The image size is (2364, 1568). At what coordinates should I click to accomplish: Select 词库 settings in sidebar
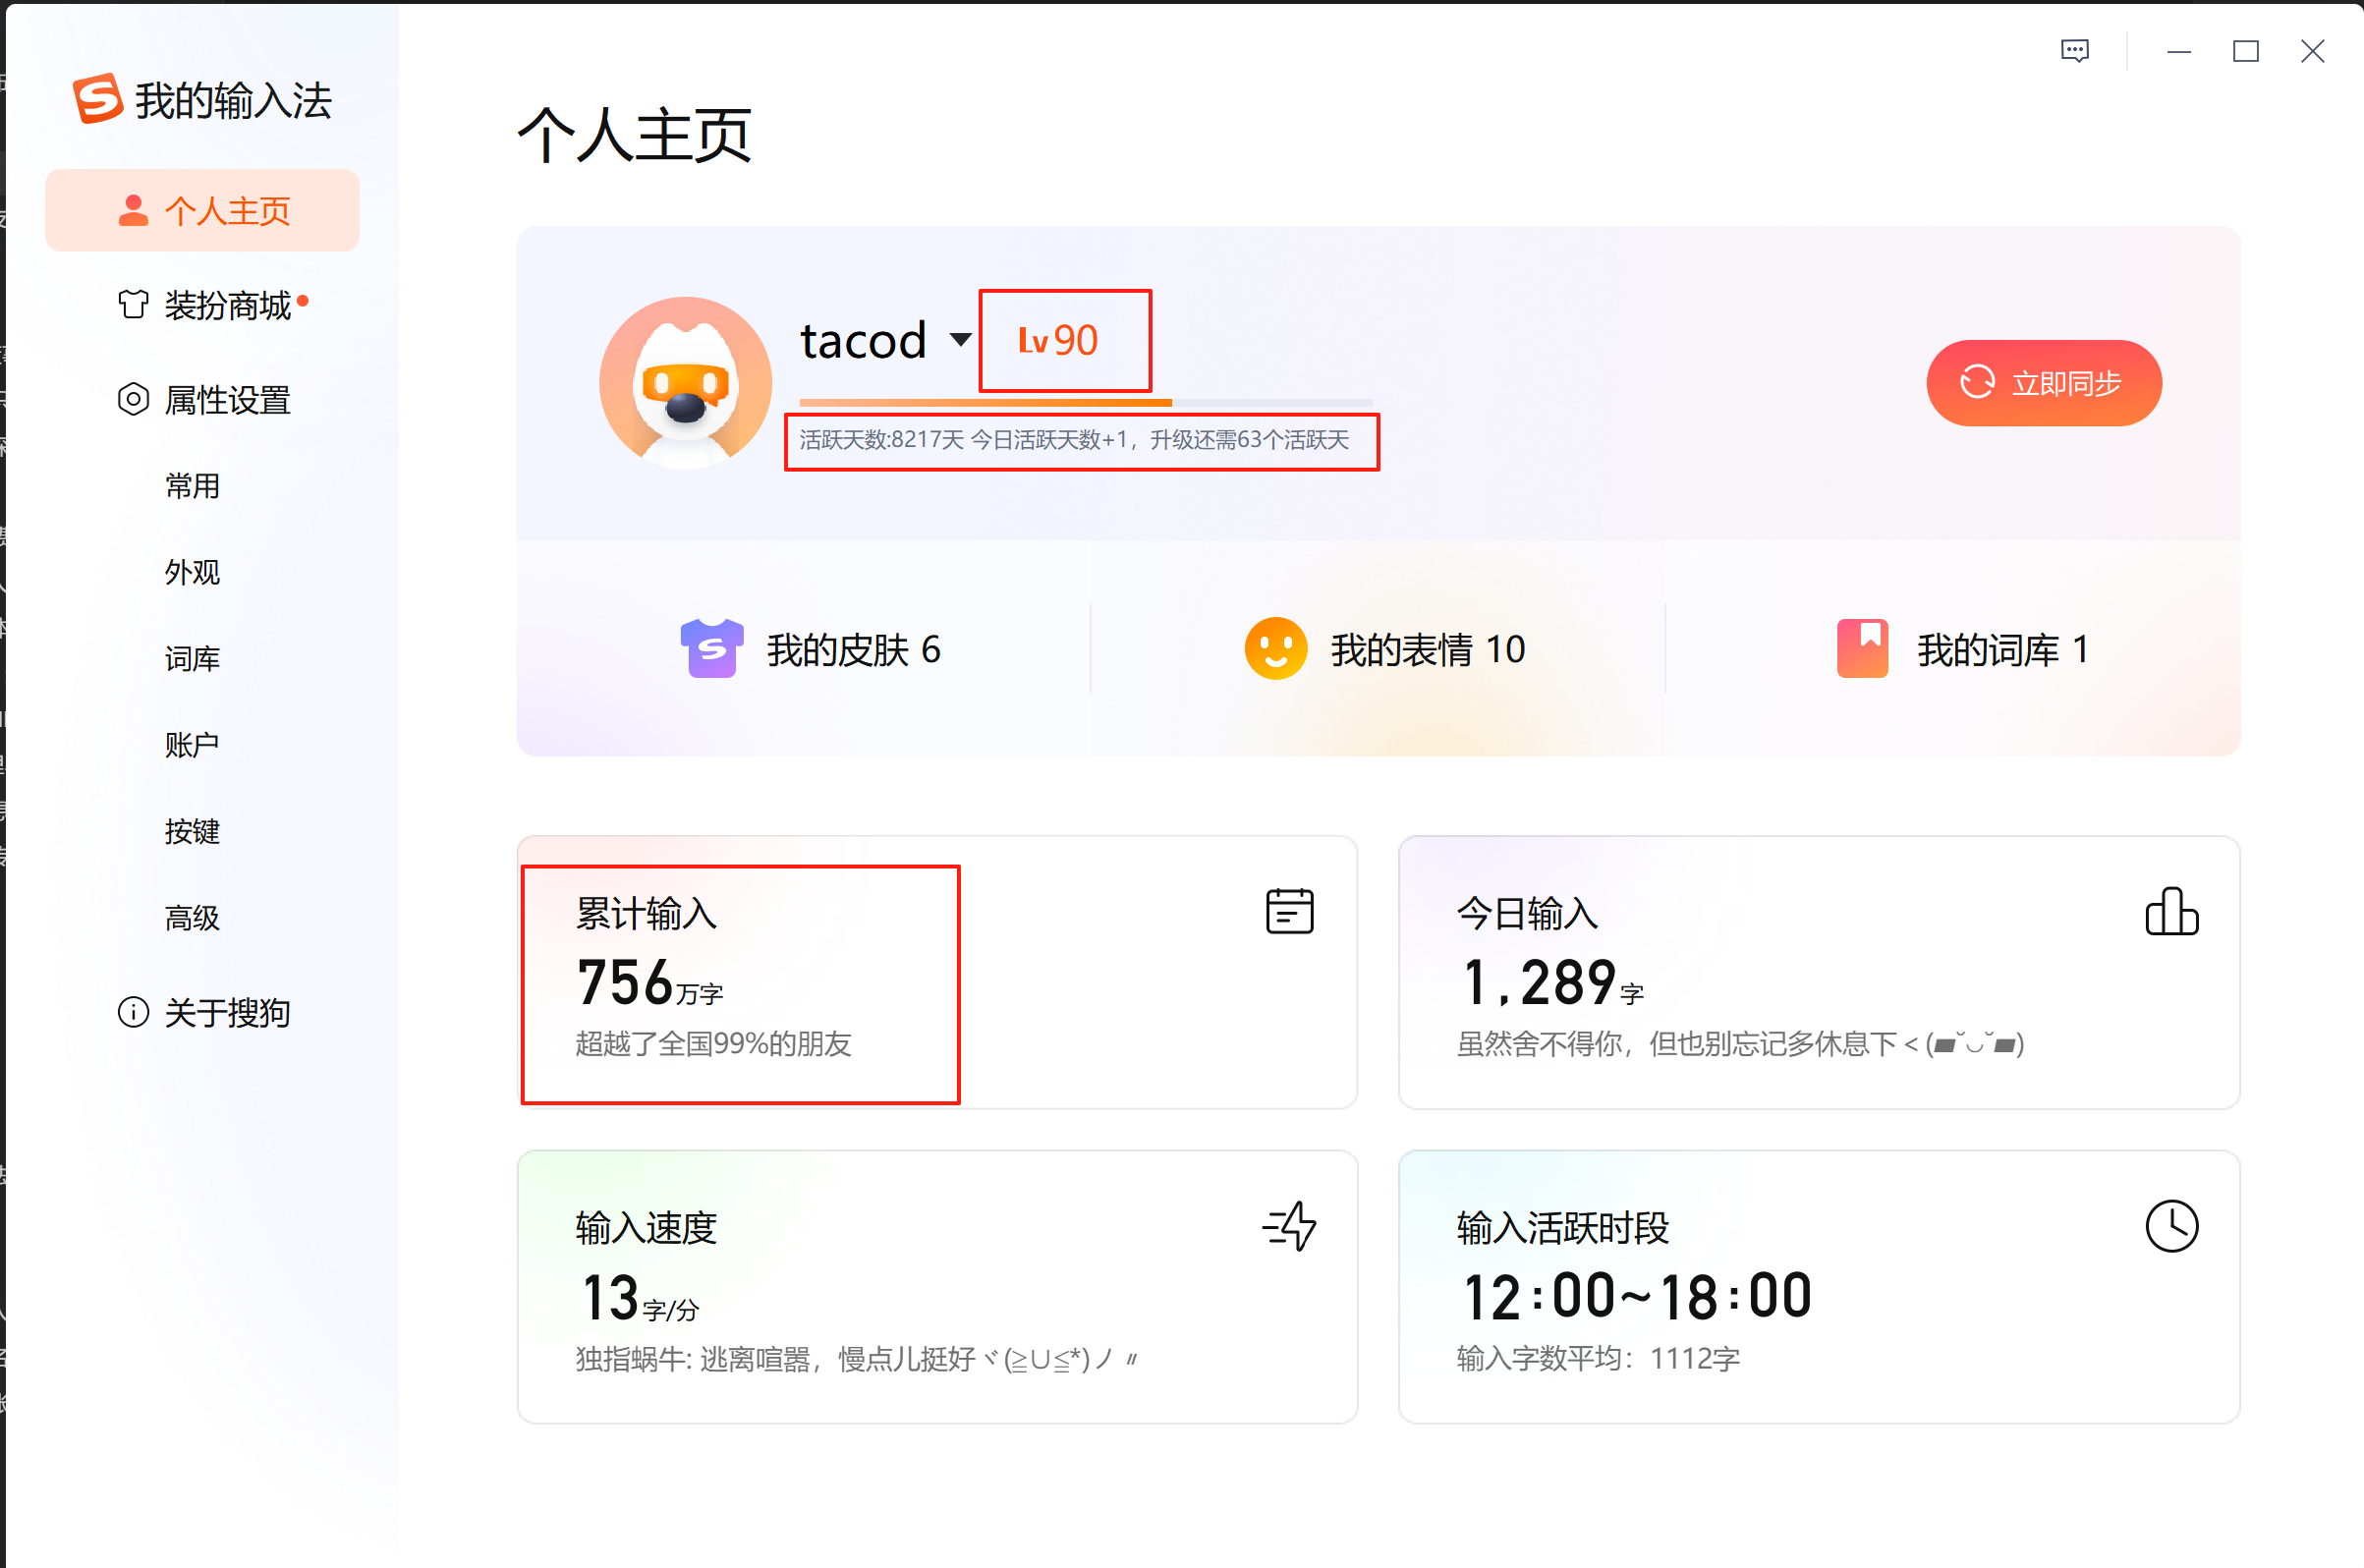(192, 659)
